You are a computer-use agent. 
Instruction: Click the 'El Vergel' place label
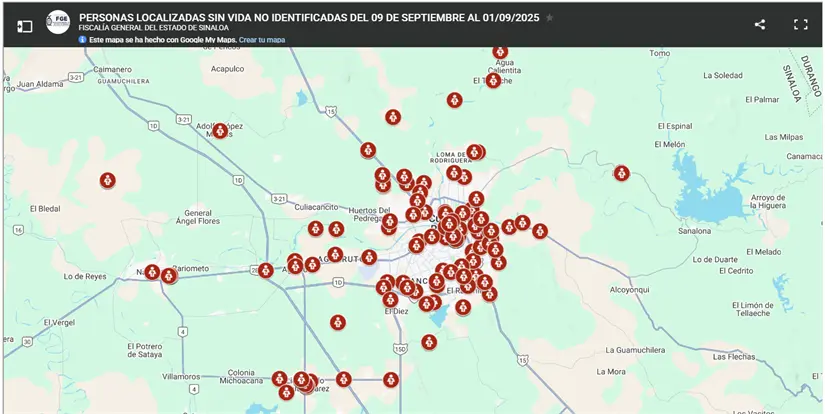(x=59, y=322)
